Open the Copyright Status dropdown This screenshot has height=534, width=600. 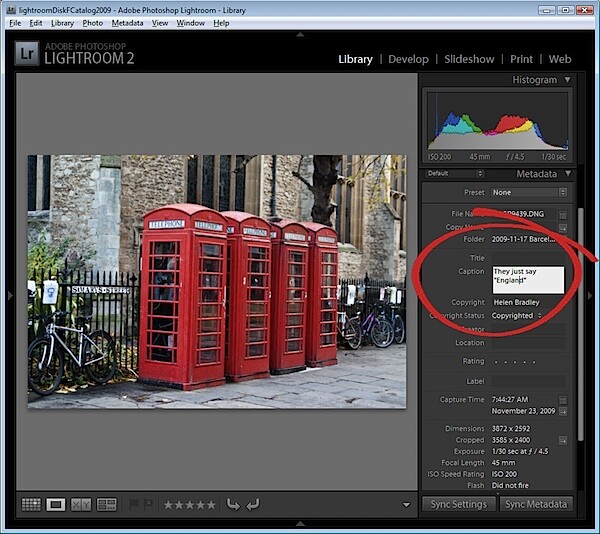pos(517,316)
